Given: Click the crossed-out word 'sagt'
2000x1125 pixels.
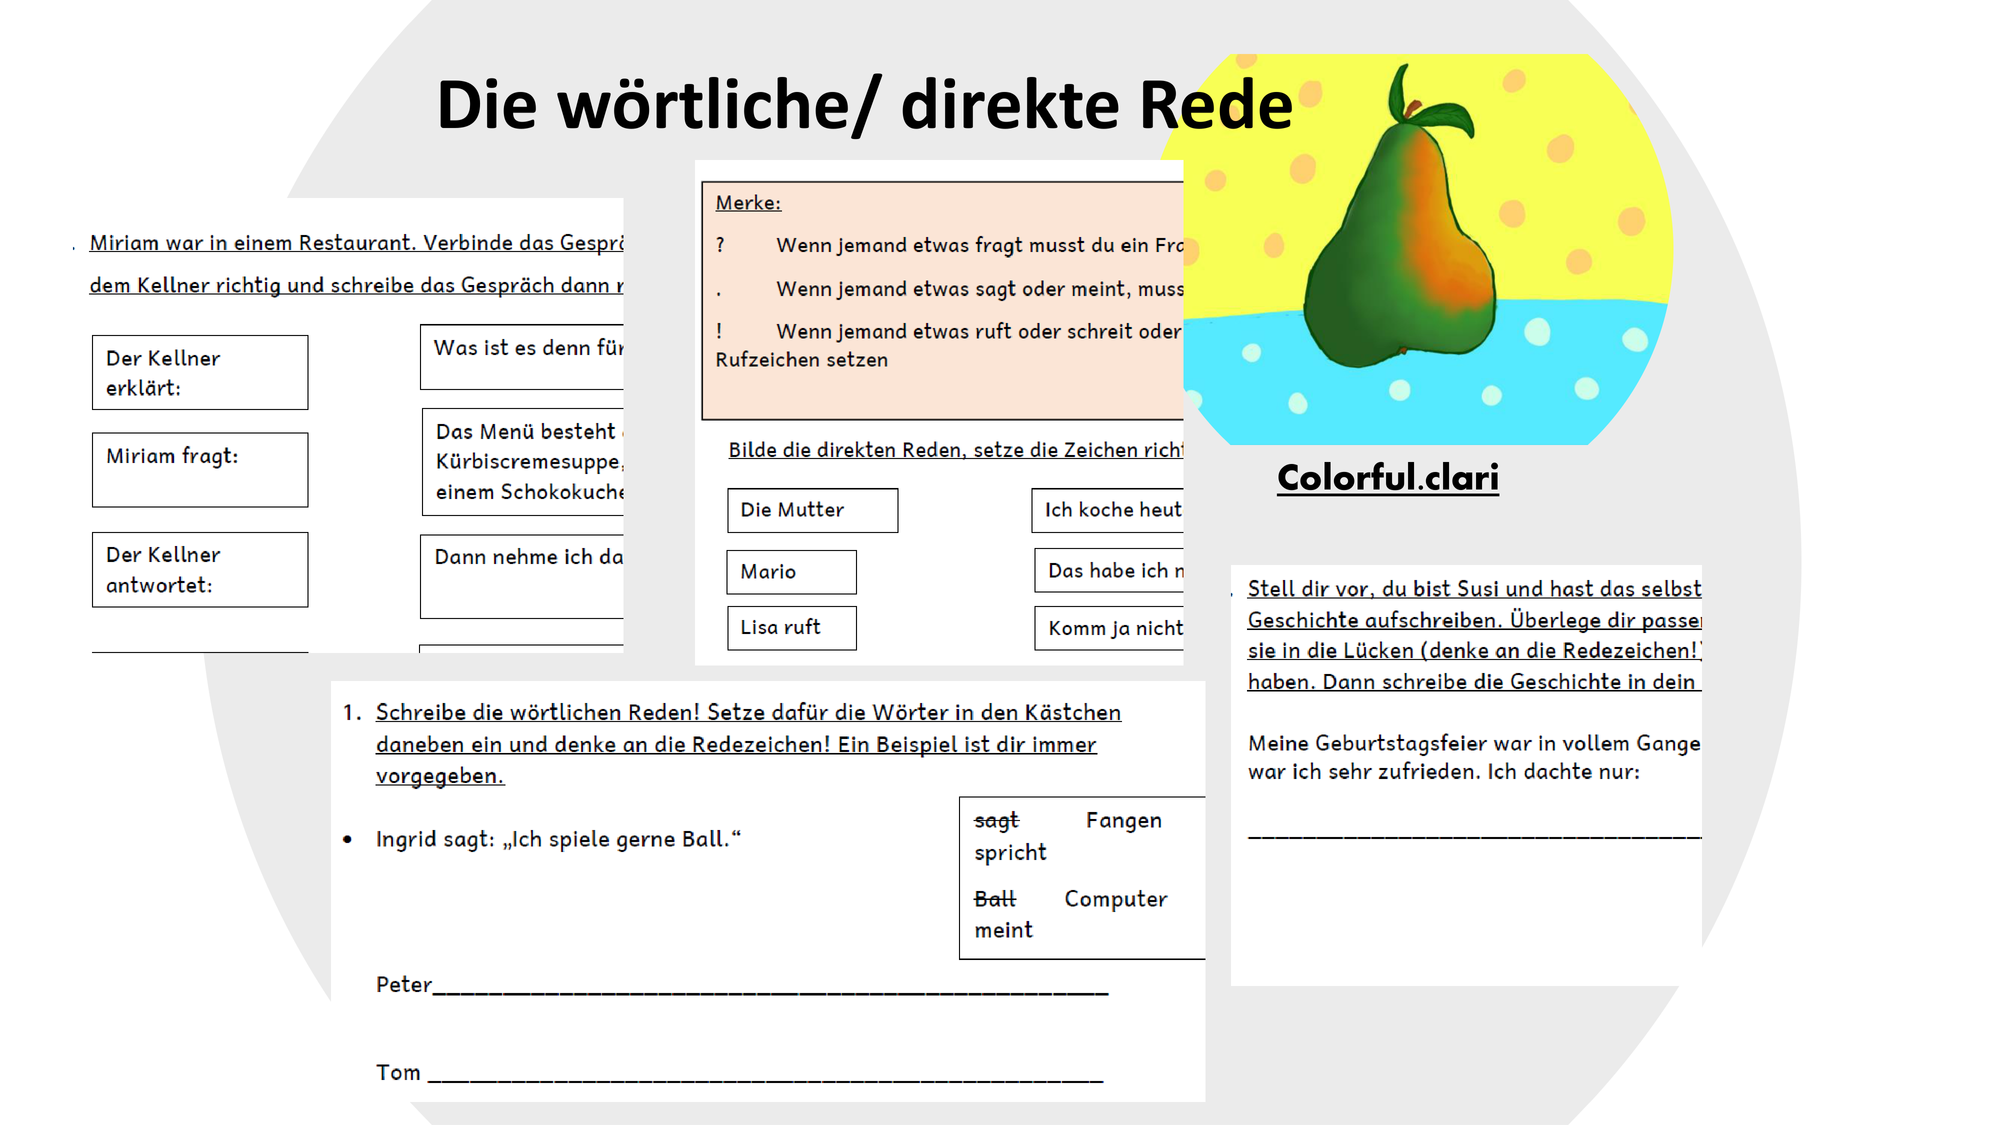Looking at the screenshot, I should tap(996, 821).
